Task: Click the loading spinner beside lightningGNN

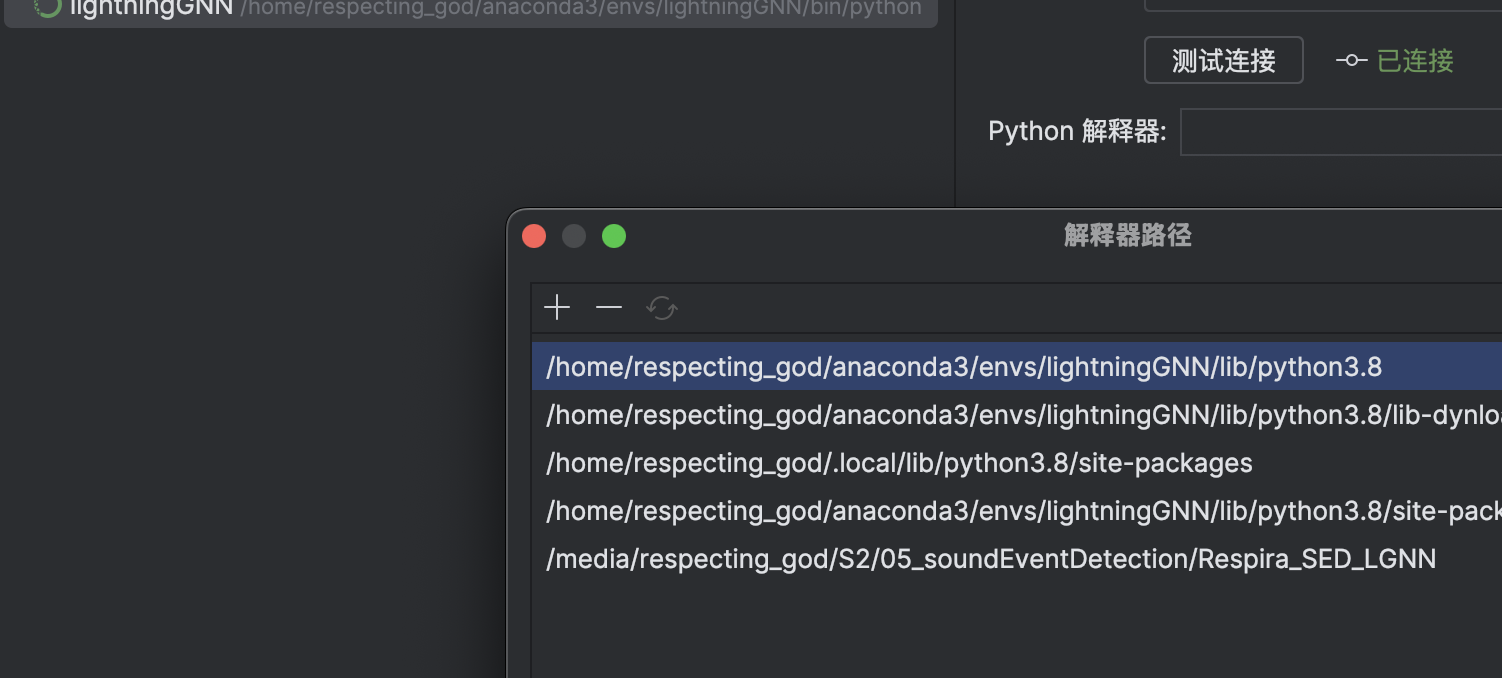Action: click(x=47, y=8)
